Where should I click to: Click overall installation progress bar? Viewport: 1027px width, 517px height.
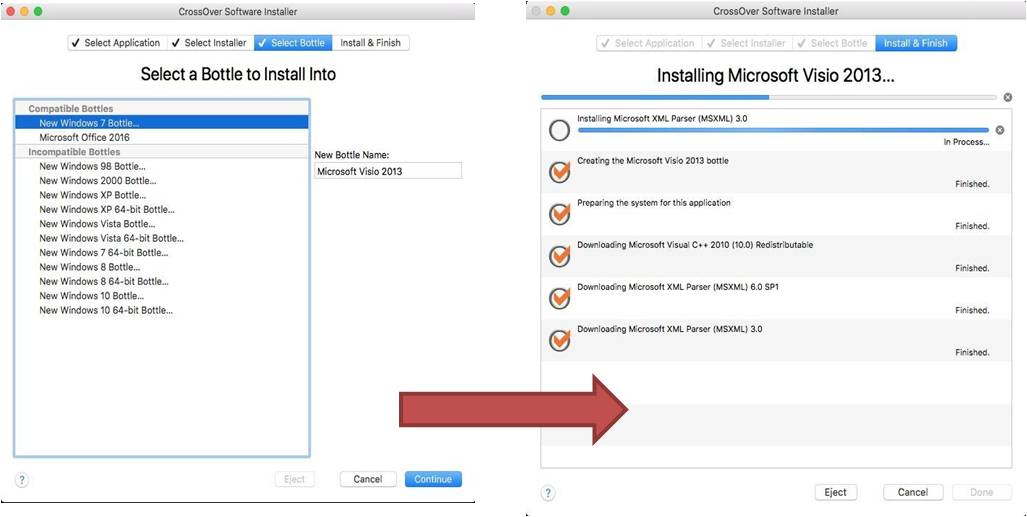point(769,97)
